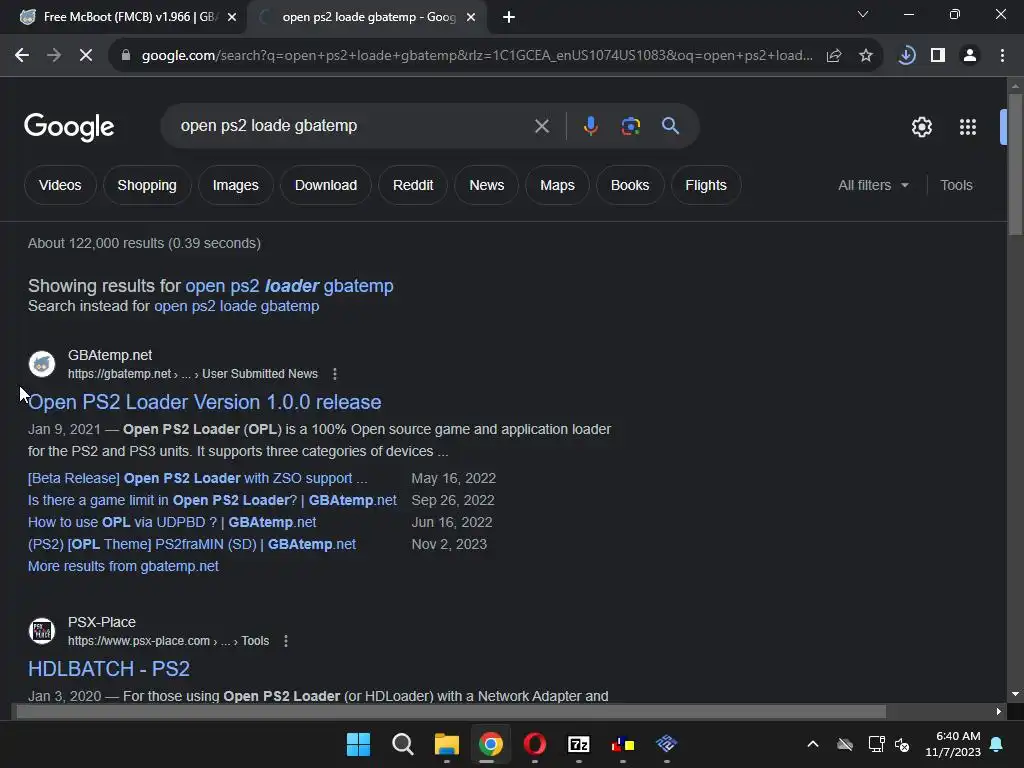Open Windows taskbar search

coord(403,744)
